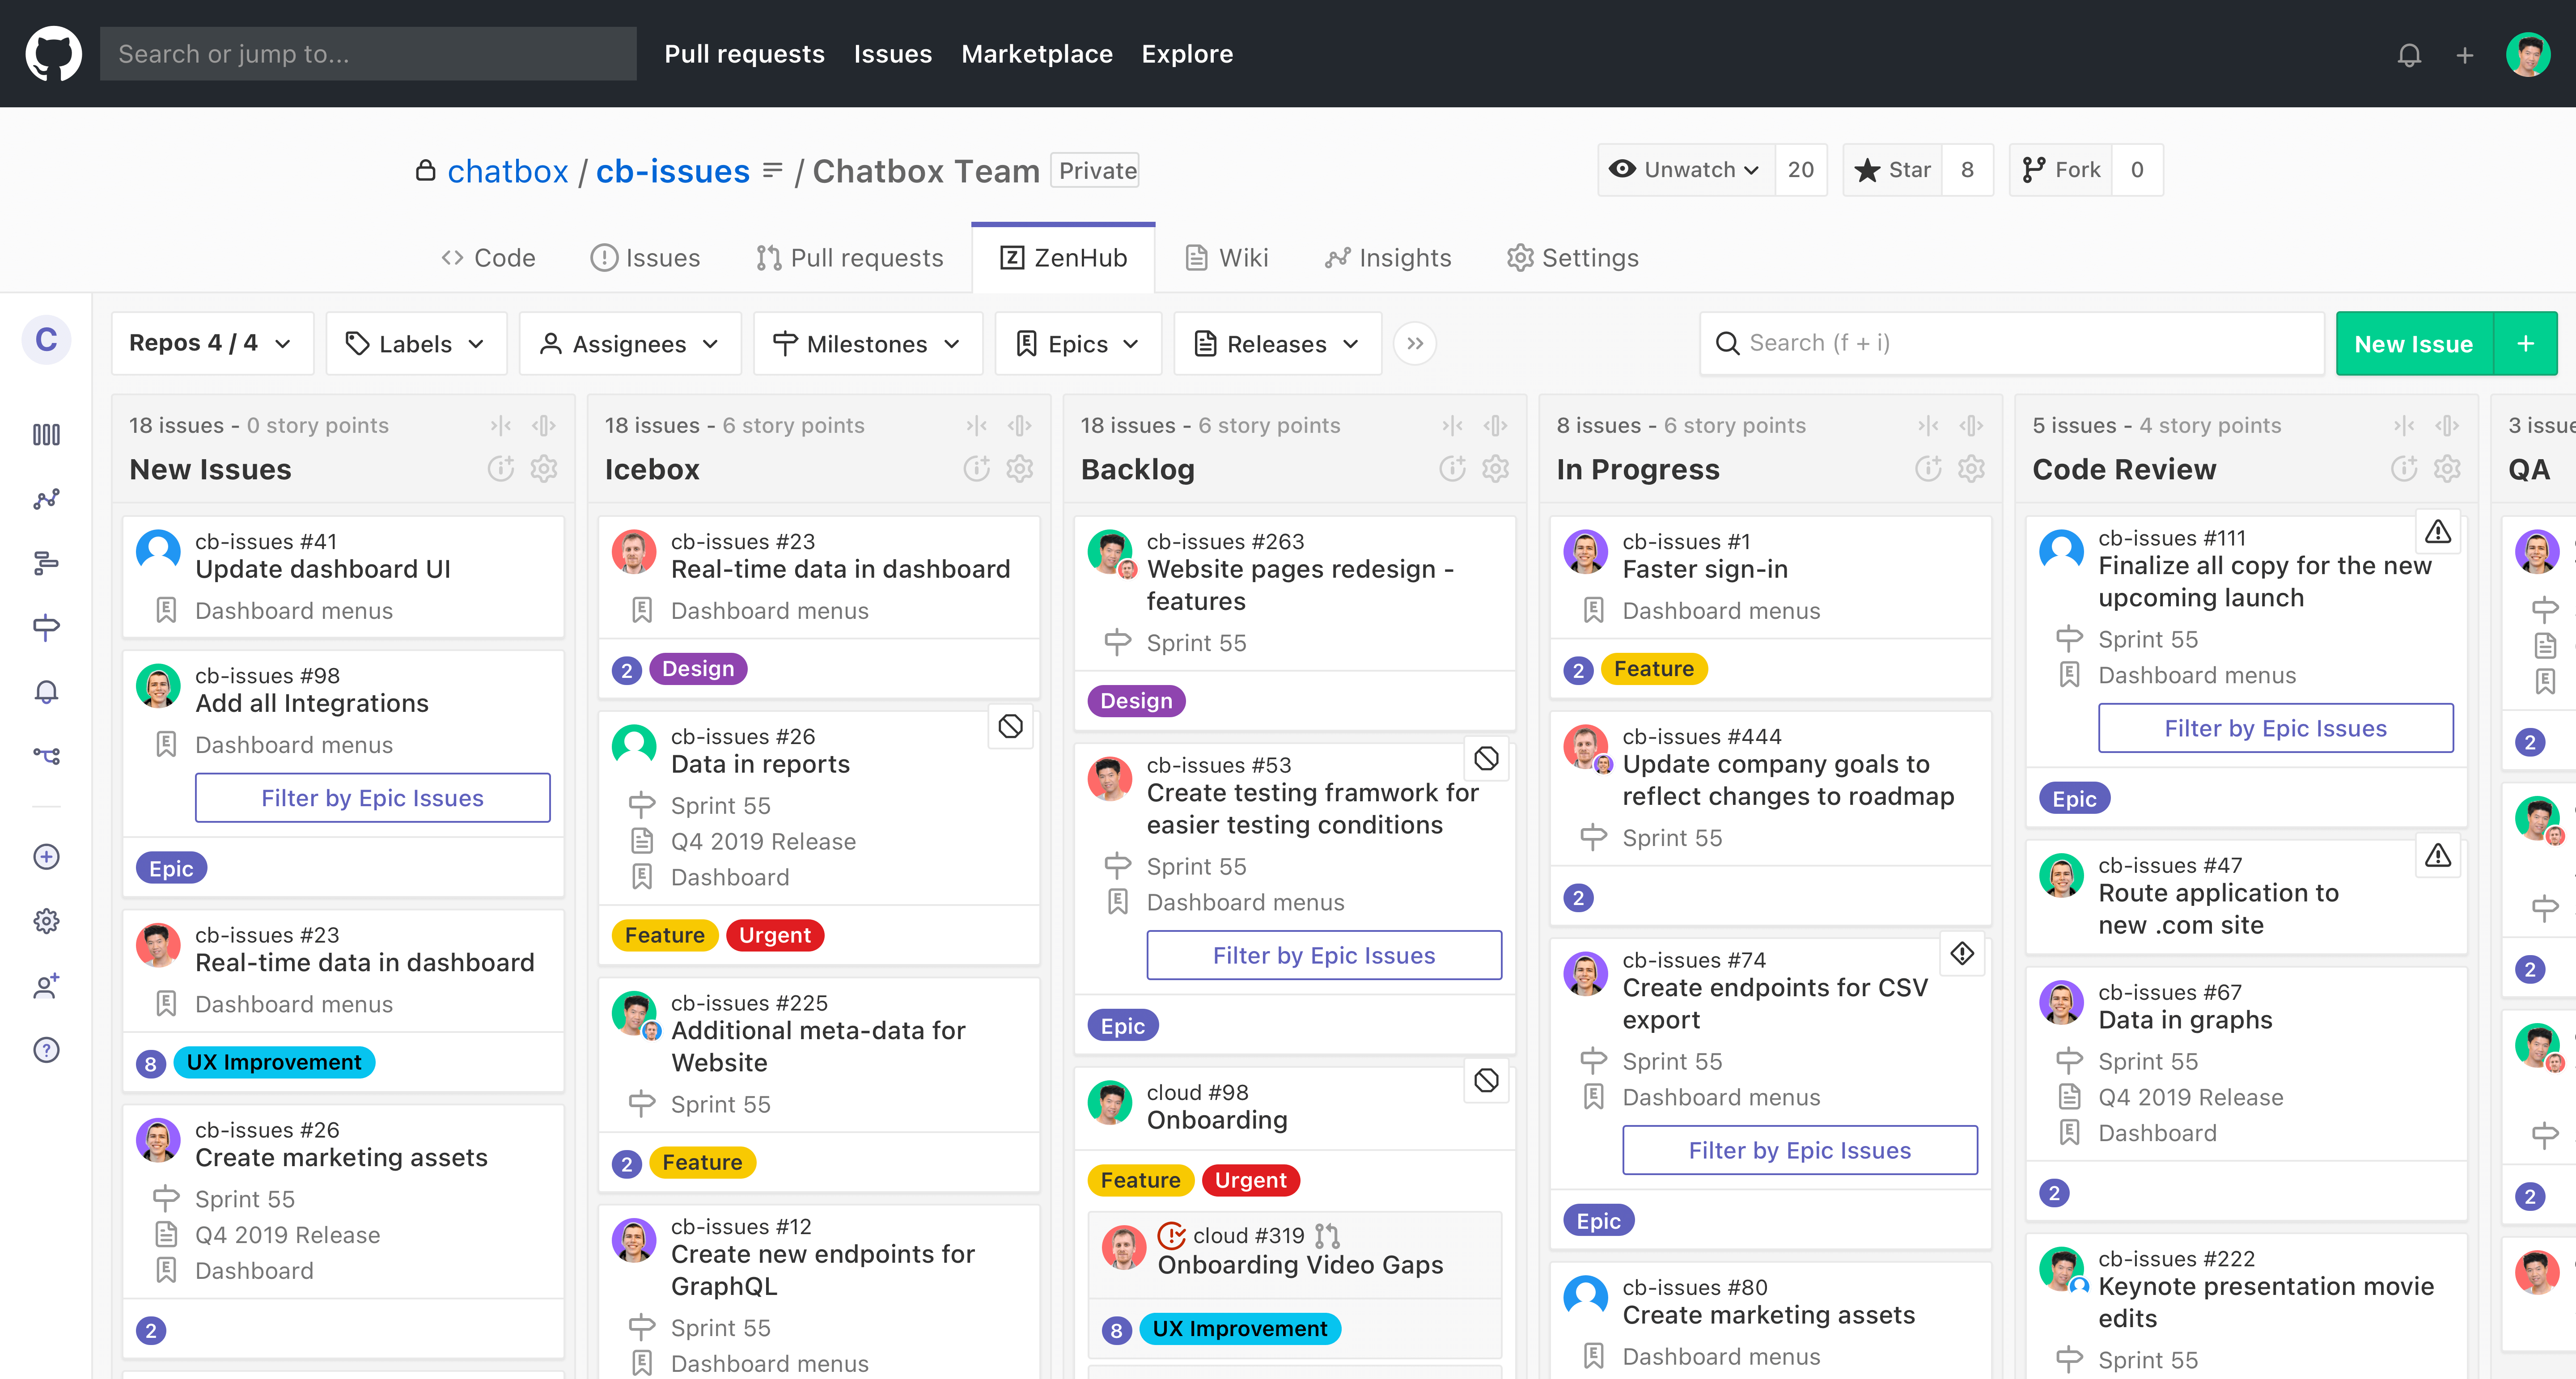Open sidebar notifications bell icon
This screenshot has width=2576, height=1379.
click(x=46, y=692)
